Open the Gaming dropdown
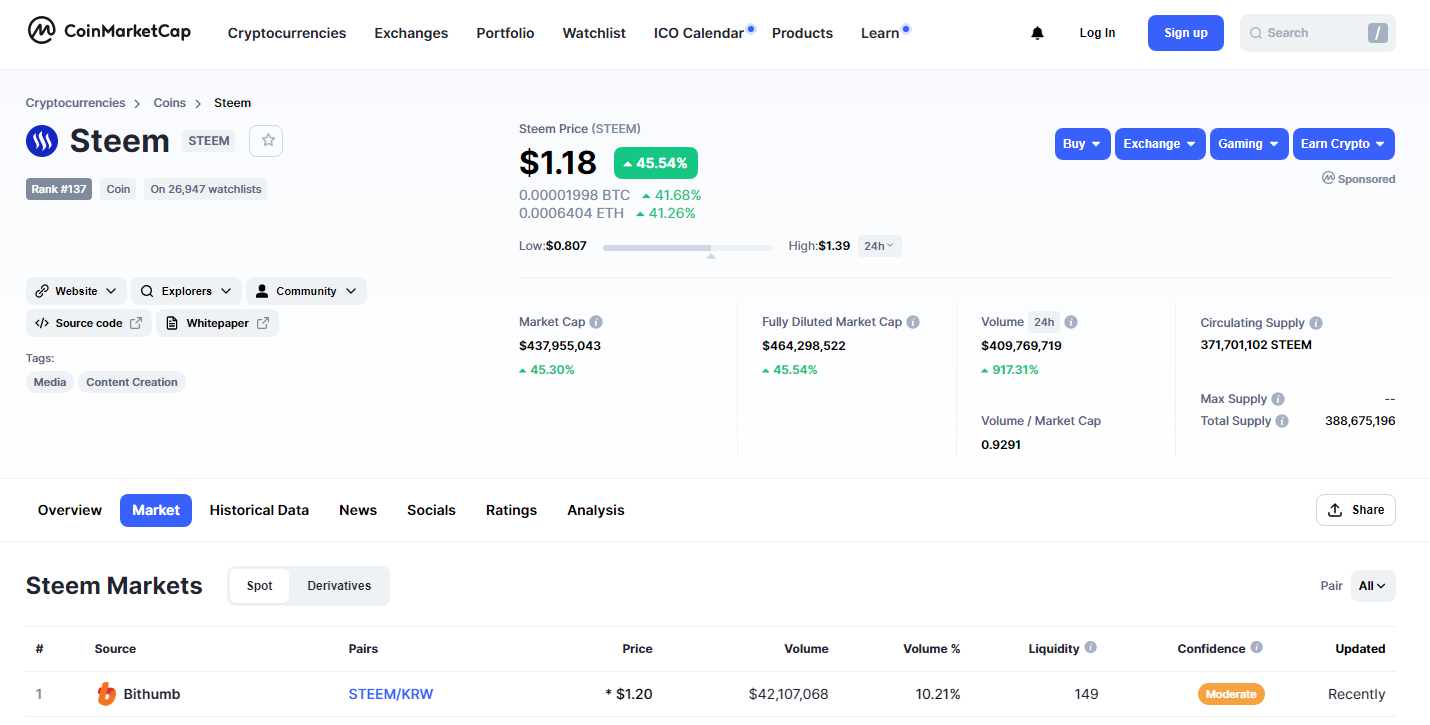The height and width of the screenshot is (725, 1430). coord(1249,144)
